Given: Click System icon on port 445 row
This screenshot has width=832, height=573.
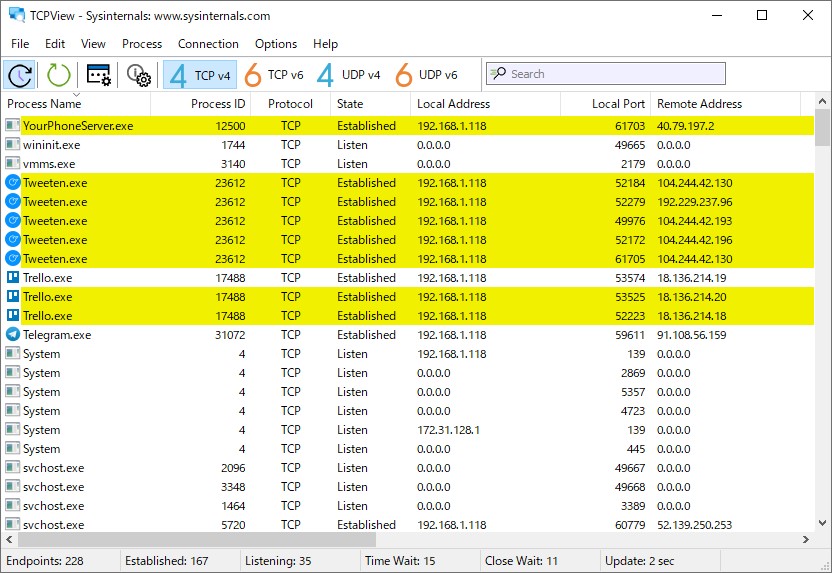Looking at the screenshot, I should point(12,449).
